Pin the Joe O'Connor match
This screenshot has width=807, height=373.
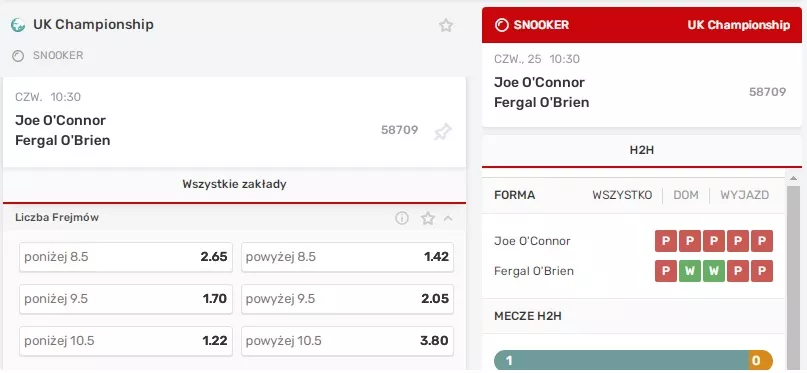442,132
